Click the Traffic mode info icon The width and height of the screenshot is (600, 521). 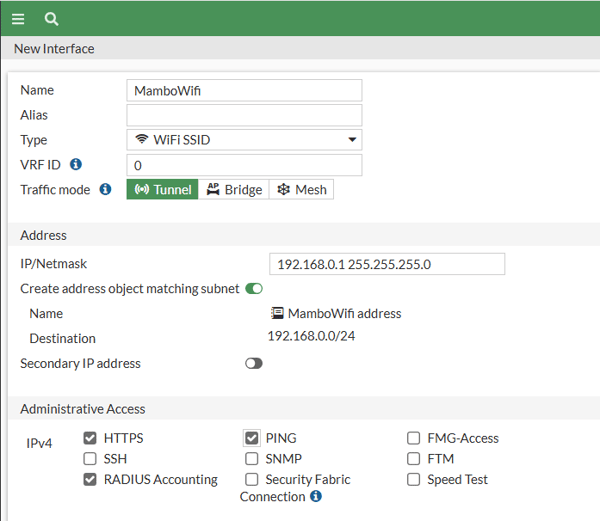pos(105,189)
